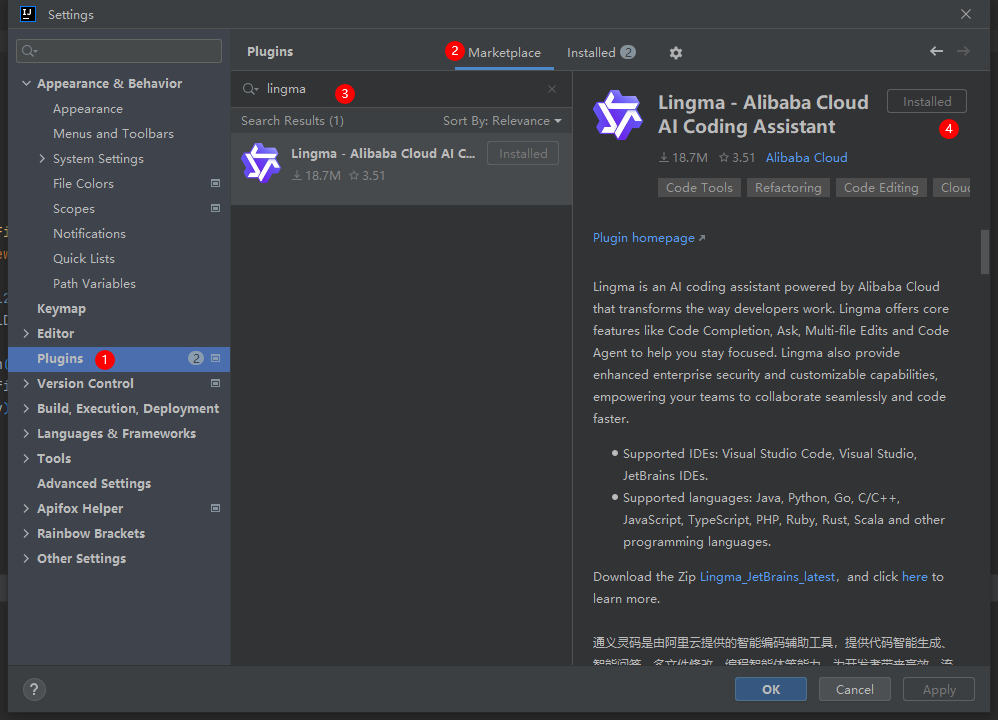Click project-level icon beside Scopes

point(216,208)
